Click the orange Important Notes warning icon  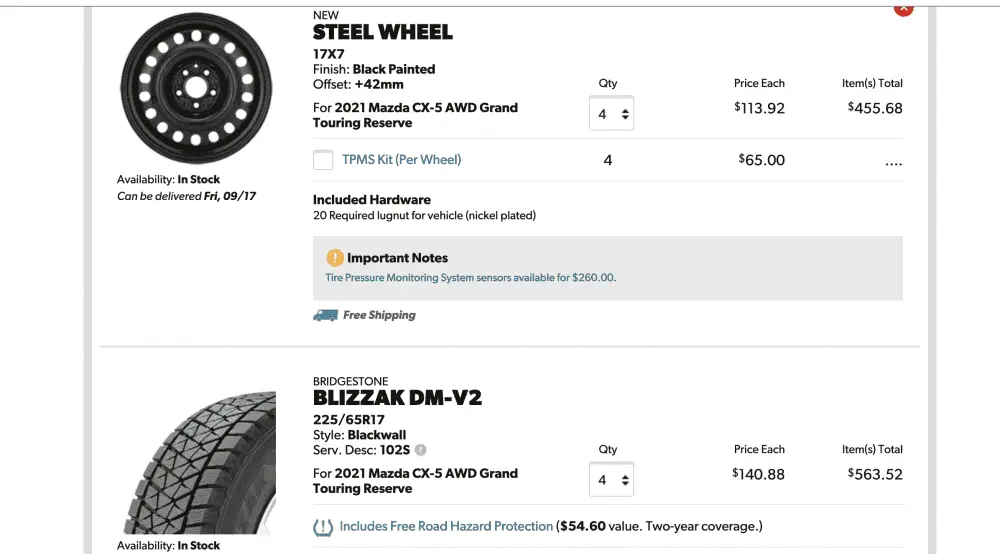pos(335,258)
